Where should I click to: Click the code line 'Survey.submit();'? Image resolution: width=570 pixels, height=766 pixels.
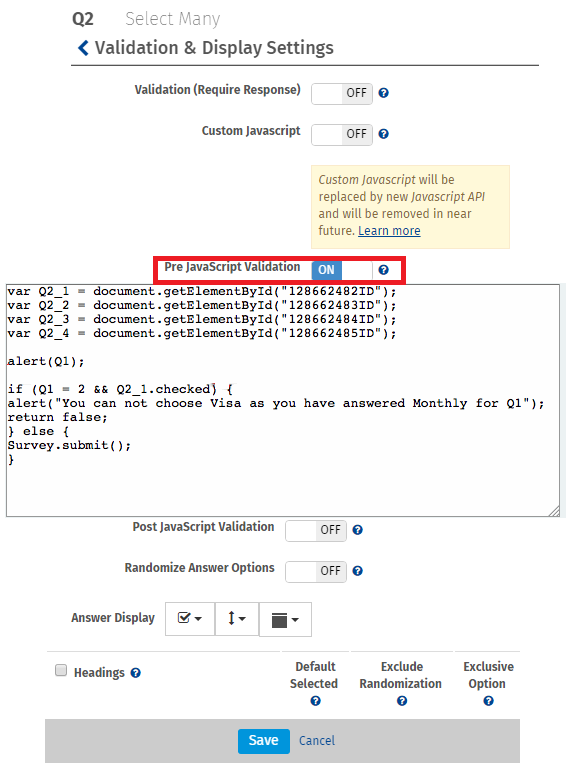coord(69,446)
